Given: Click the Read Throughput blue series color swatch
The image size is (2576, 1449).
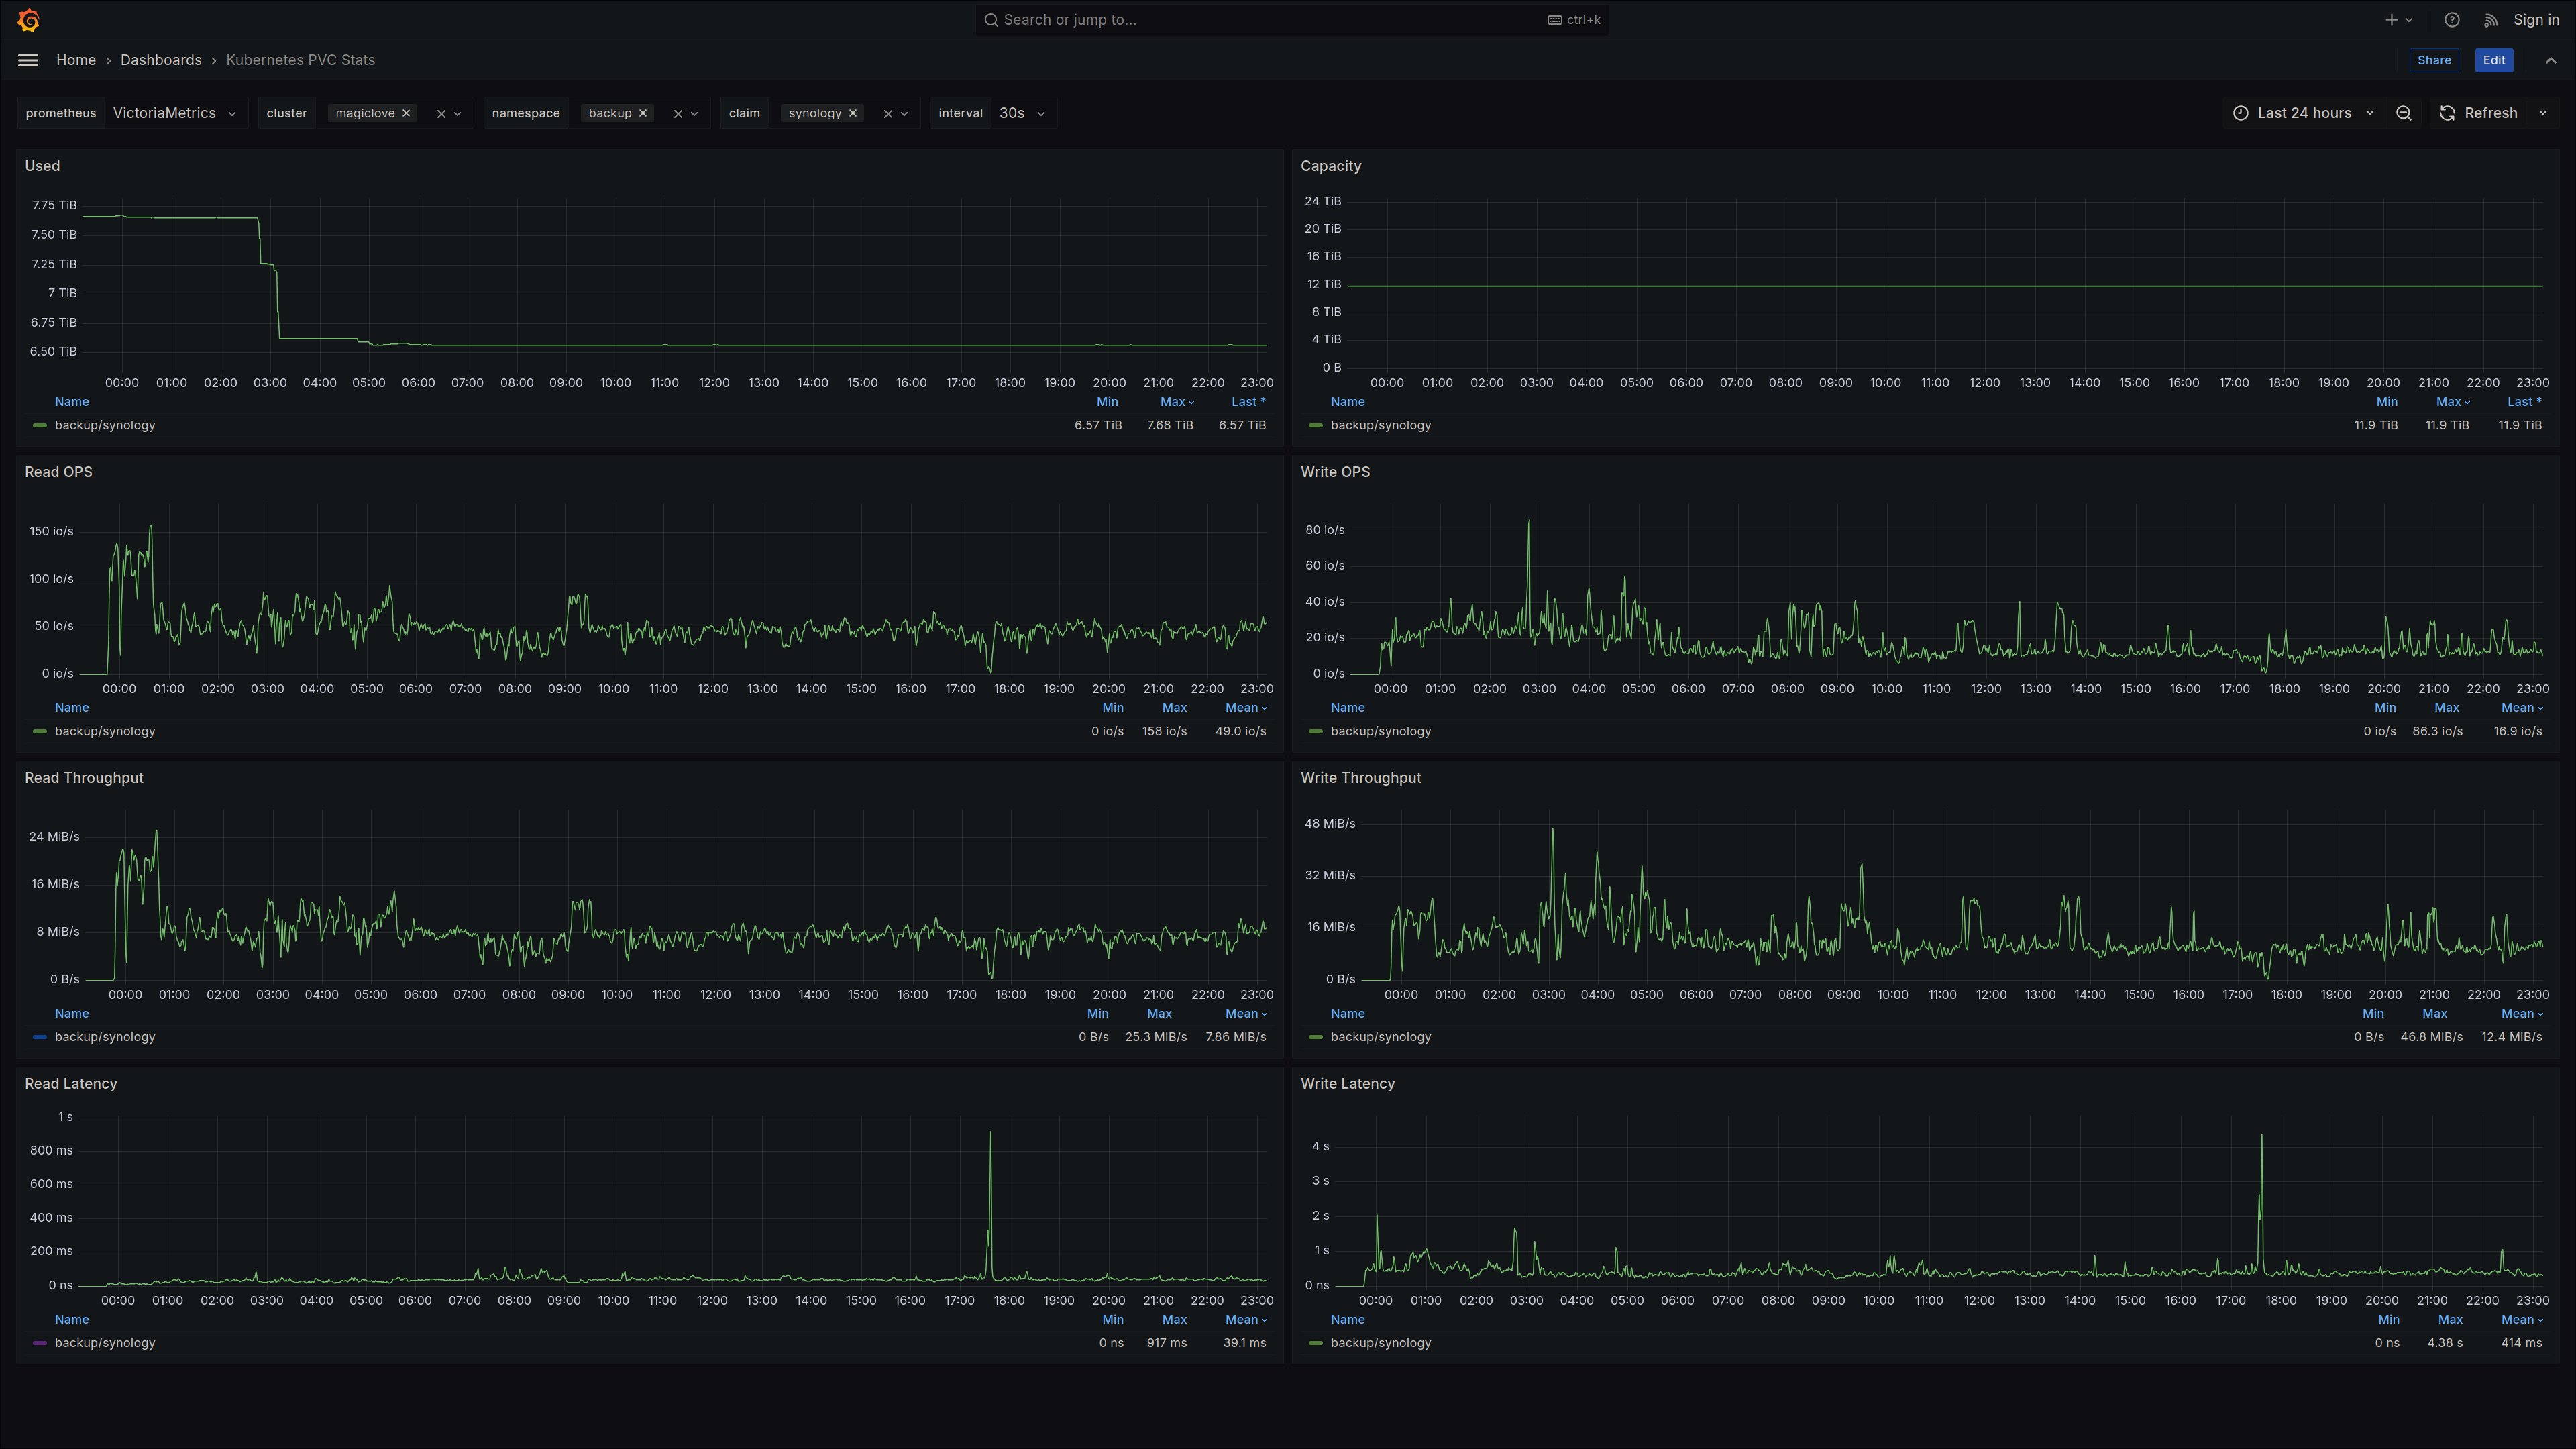Looking at the screenshot, I should point(40,1037).
